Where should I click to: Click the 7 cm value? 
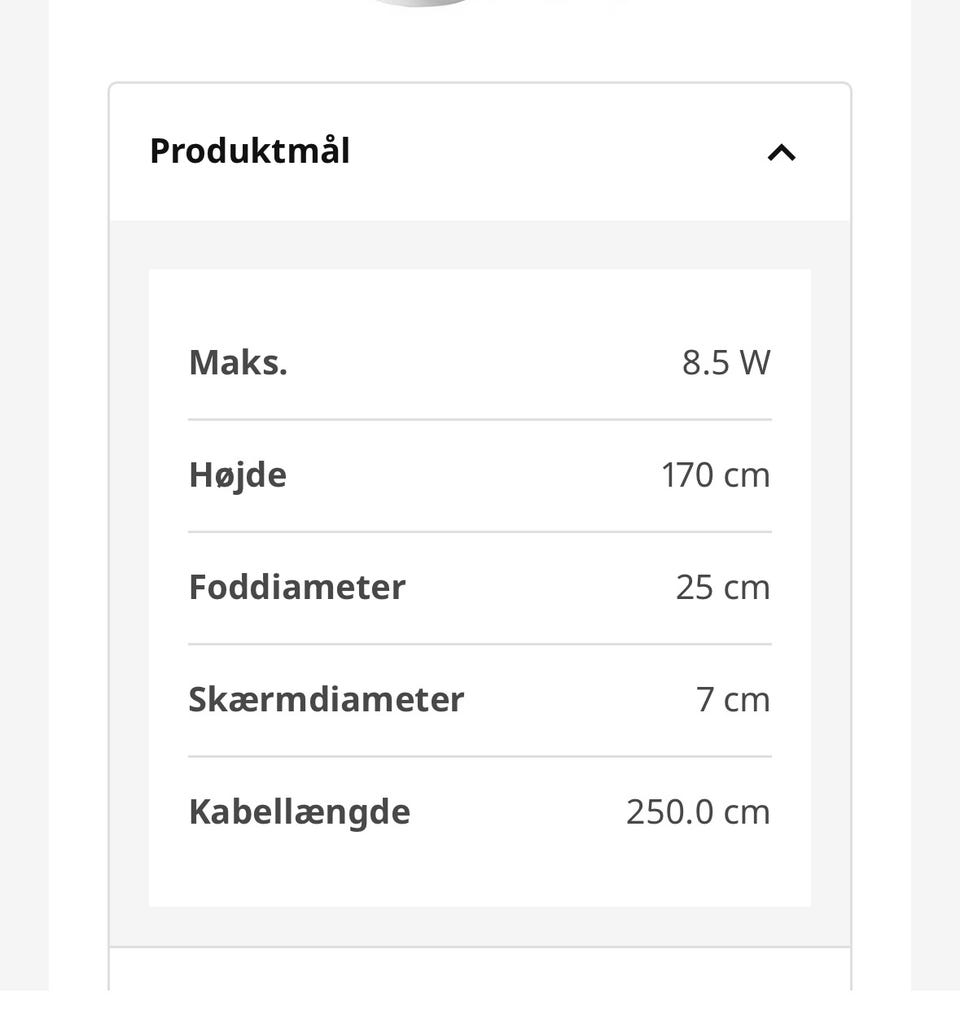click(733, 700)
